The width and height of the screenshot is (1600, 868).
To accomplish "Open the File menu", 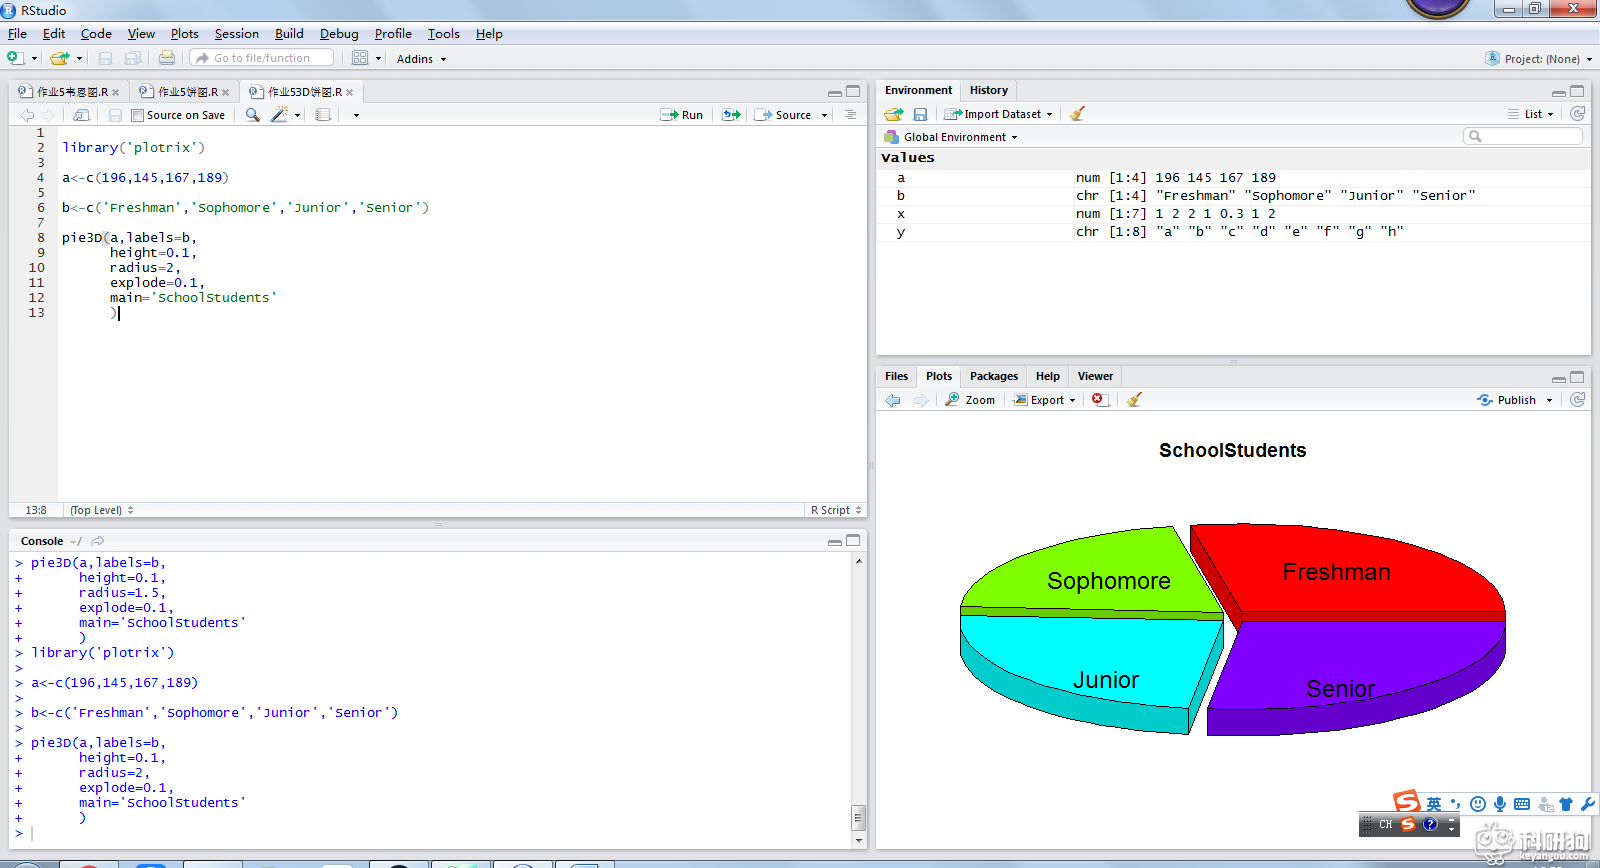I will [18, 34].
